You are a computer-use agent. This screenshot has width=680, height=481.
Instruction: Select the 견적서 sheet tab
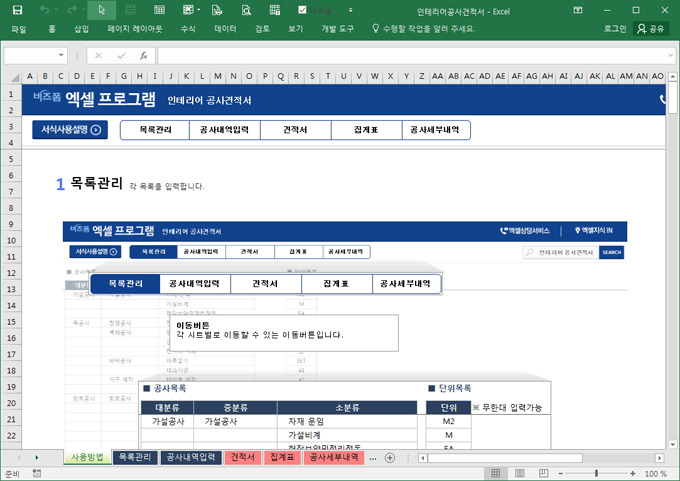(242, 457)
